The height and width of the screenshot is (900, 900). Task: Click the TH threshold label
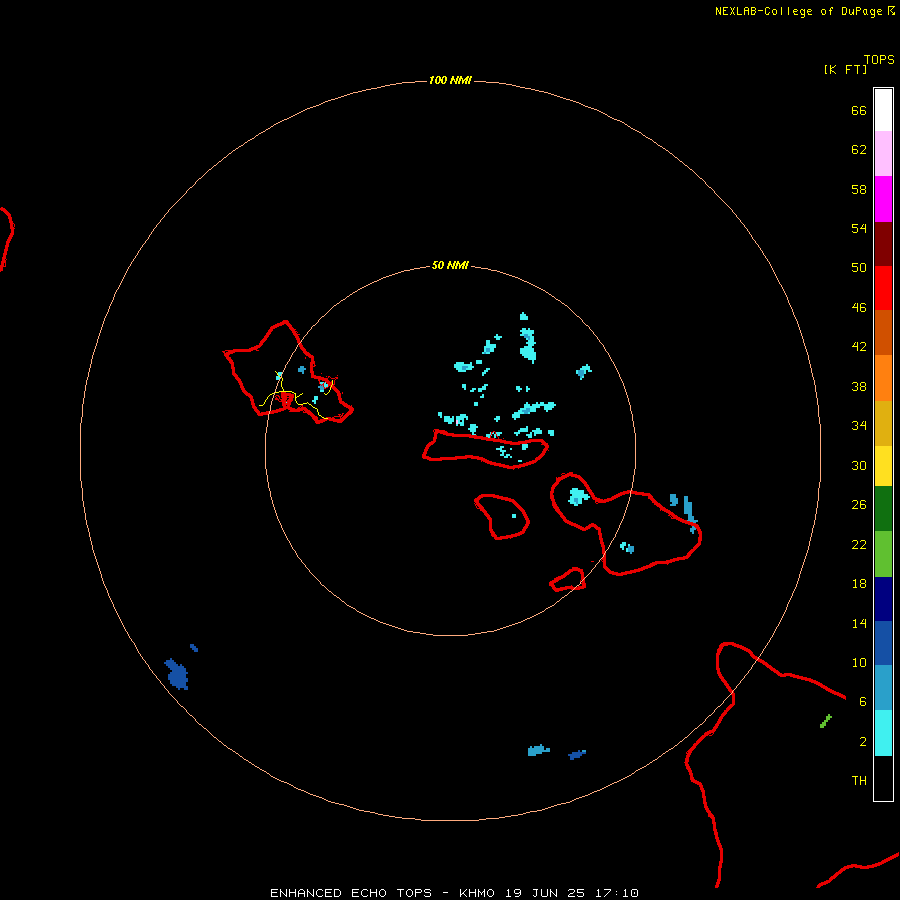(x=859, y=781)
